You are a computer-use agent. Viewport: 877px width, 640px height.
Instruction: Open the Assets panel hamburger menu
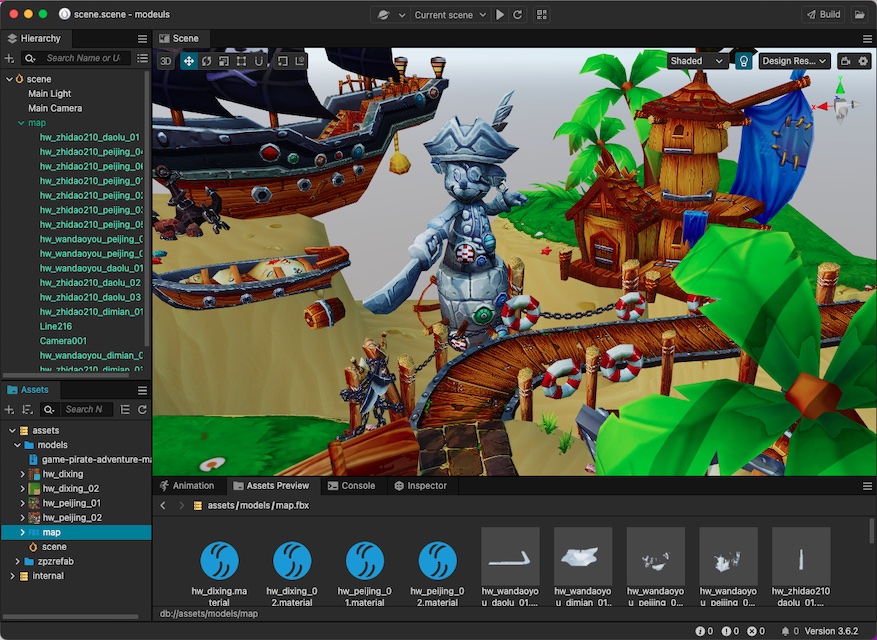(143, 390)
